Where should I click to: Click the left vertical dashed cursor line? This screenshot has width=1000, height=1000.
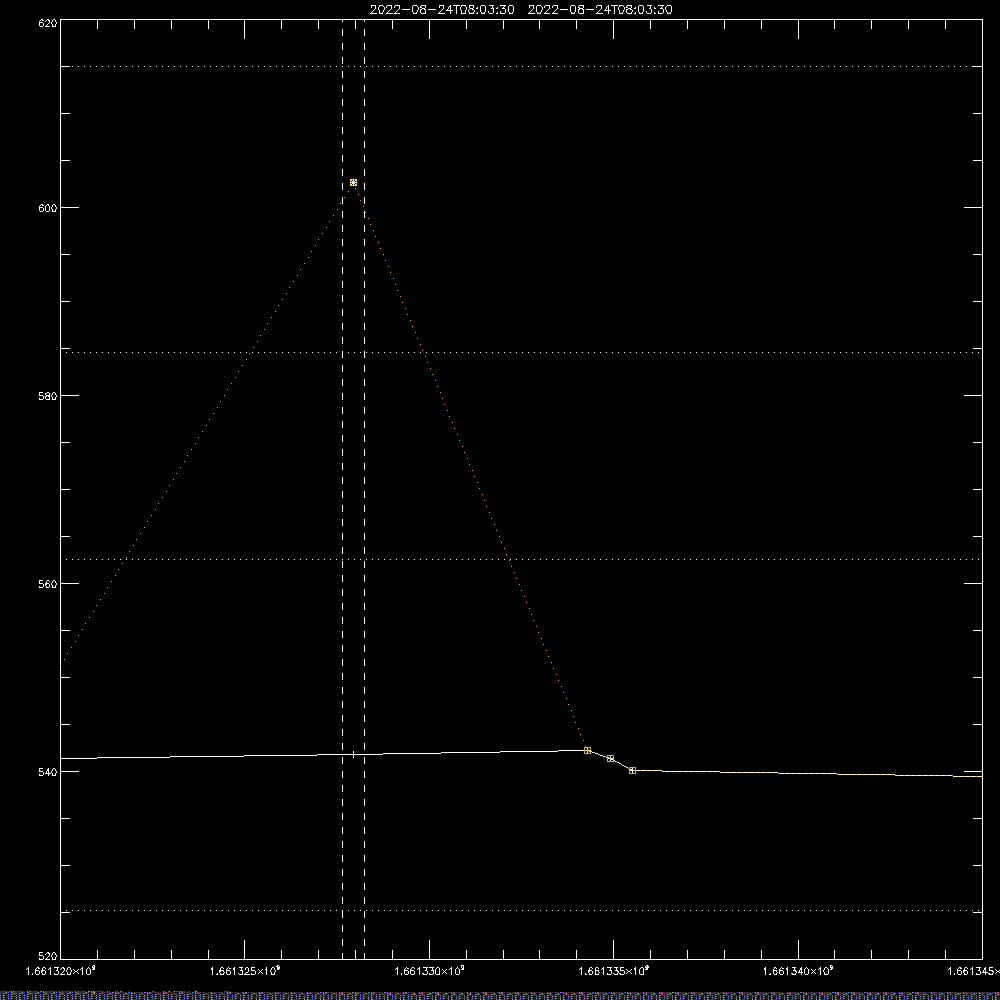pos(342,489)
